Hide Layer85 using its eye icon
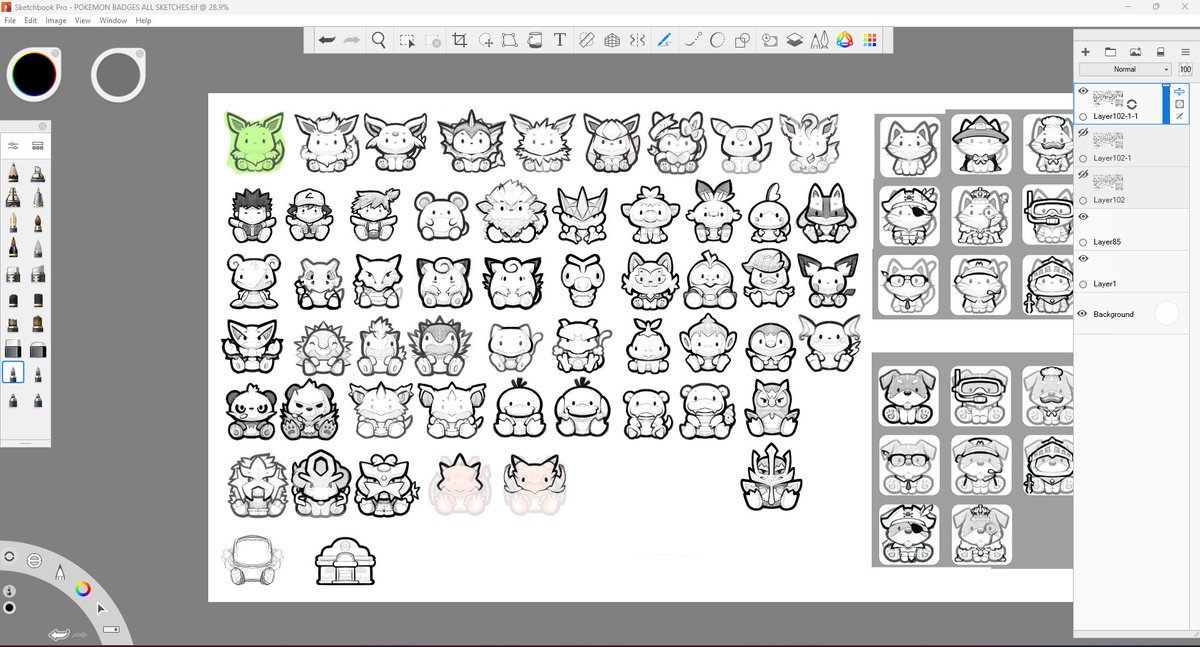The height and width of the screenshot is (647, 1200). [x=1083, y=216]
